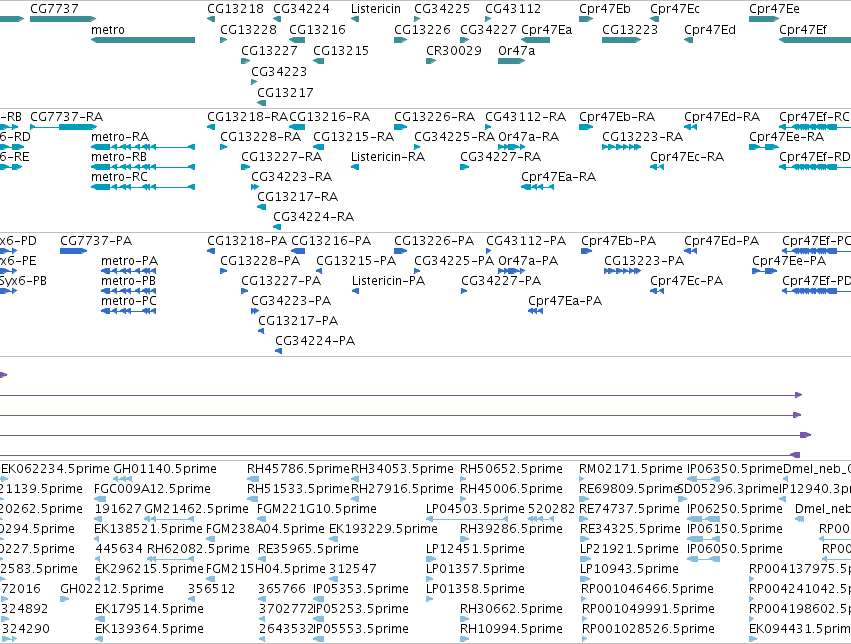Select the RH45786.5prime EST label
The width and height of the screenshot is (851, 644).
pyautogui.click(x=298, y=469)
